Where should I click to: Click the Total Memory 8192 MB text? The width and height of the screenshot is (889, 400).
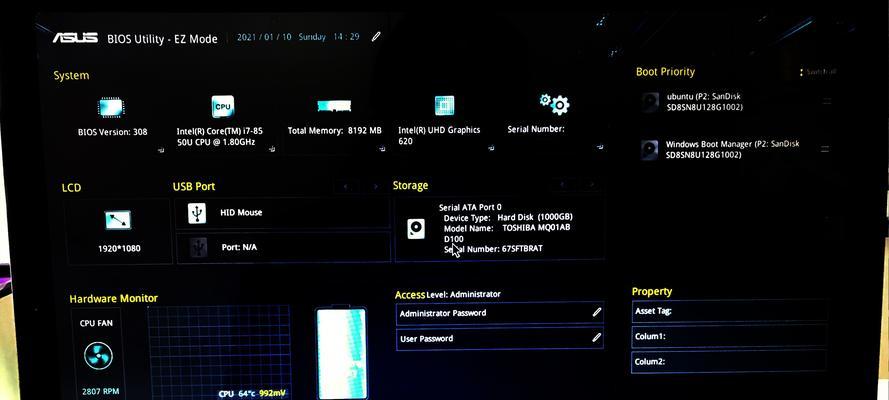pyautogui.click(x=335, y=130)
